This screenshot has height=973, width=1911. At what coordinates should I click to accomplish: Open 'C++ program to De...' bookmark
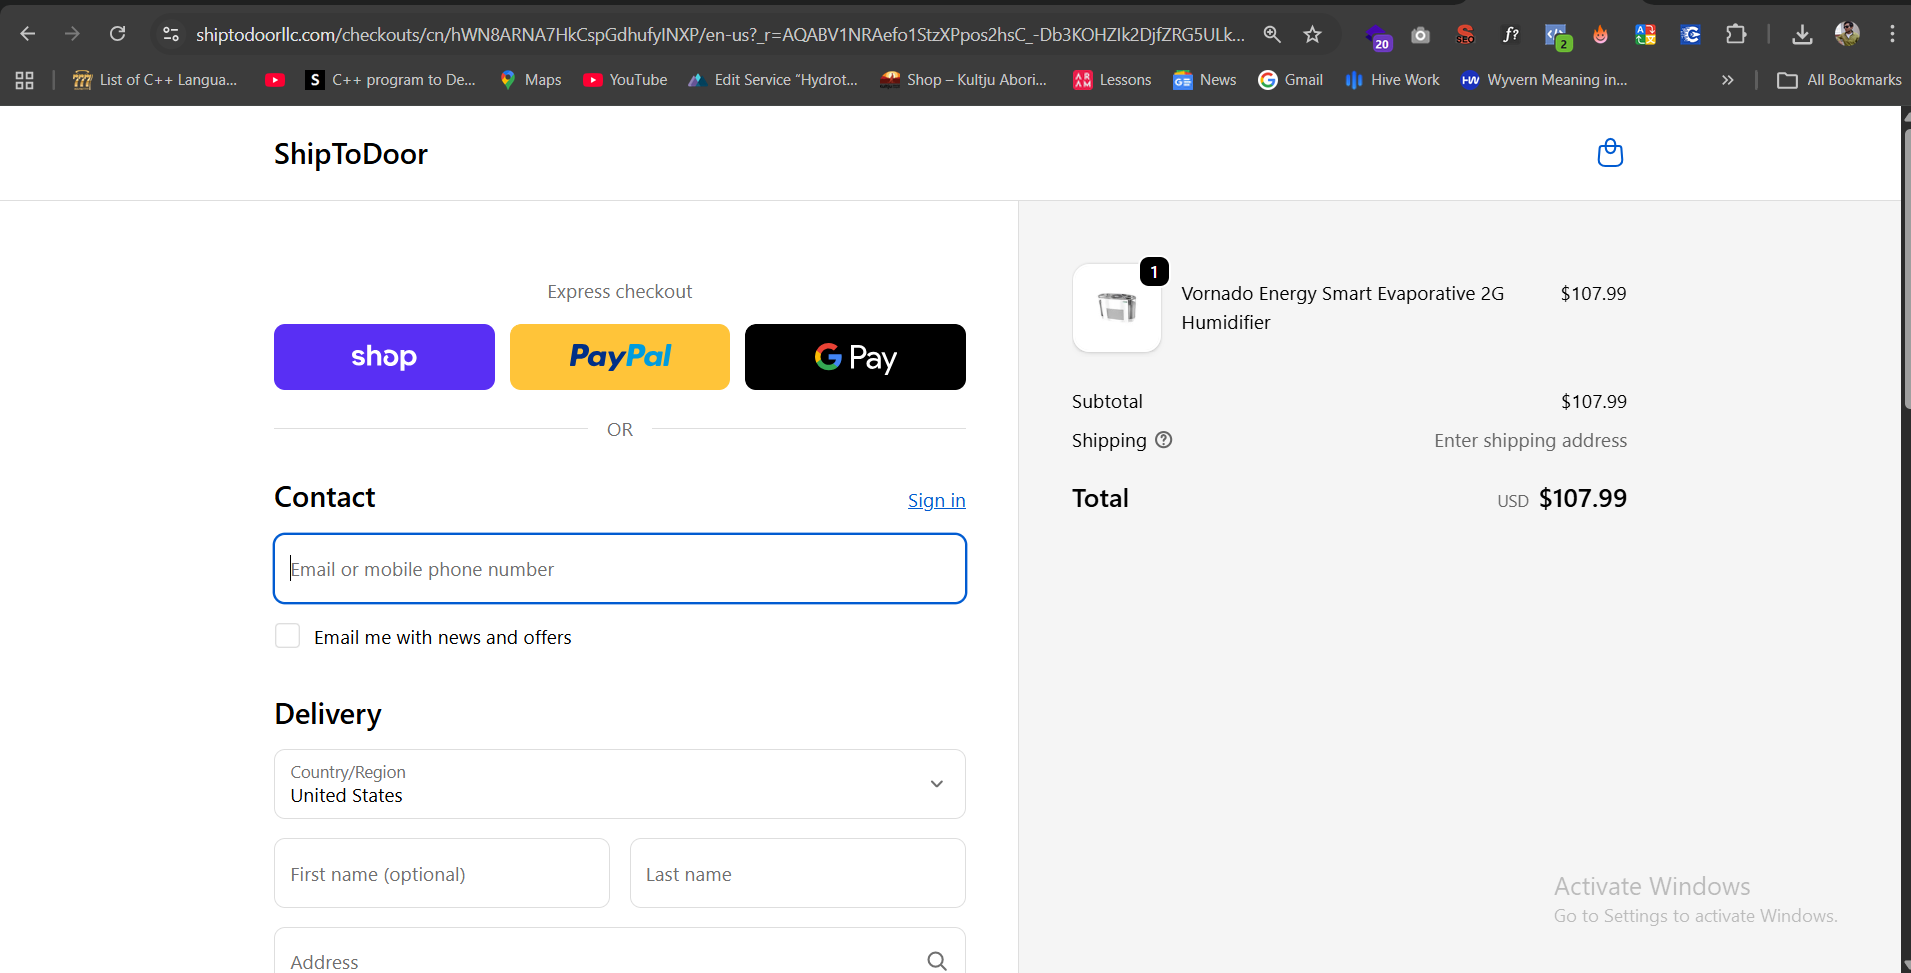[x=391, y=80]
